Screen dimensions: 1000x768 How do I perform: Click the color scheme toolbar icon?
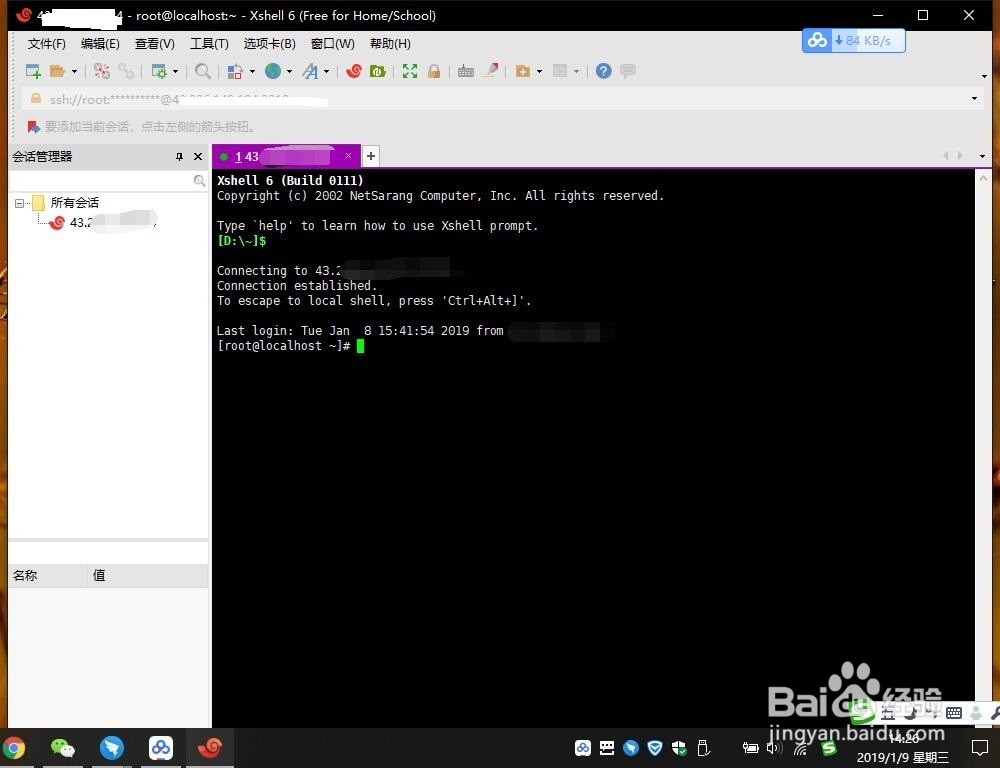(235, 71)
